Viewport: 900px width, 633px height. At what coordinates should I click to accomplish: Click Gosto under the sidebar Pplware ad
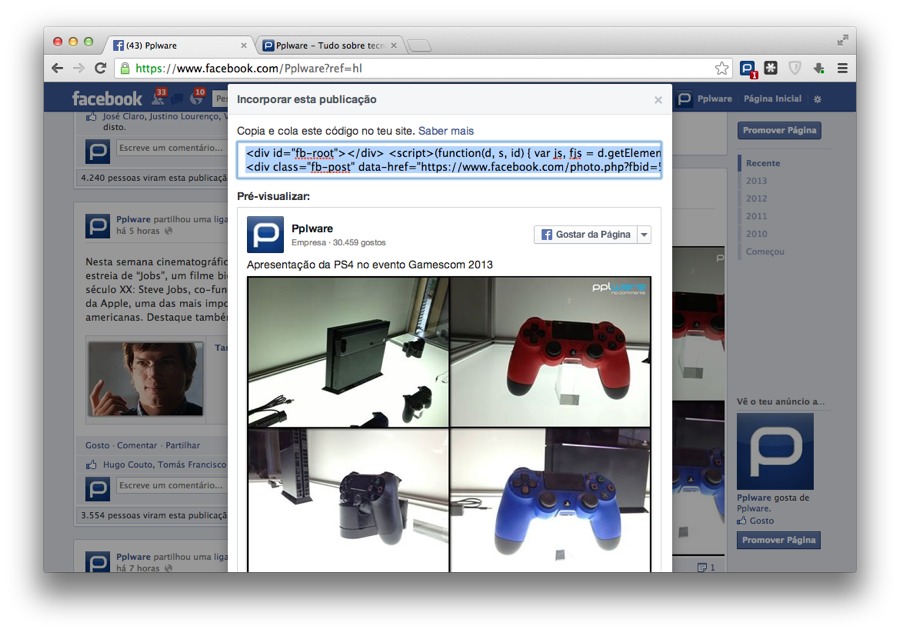tap(761, 521)
